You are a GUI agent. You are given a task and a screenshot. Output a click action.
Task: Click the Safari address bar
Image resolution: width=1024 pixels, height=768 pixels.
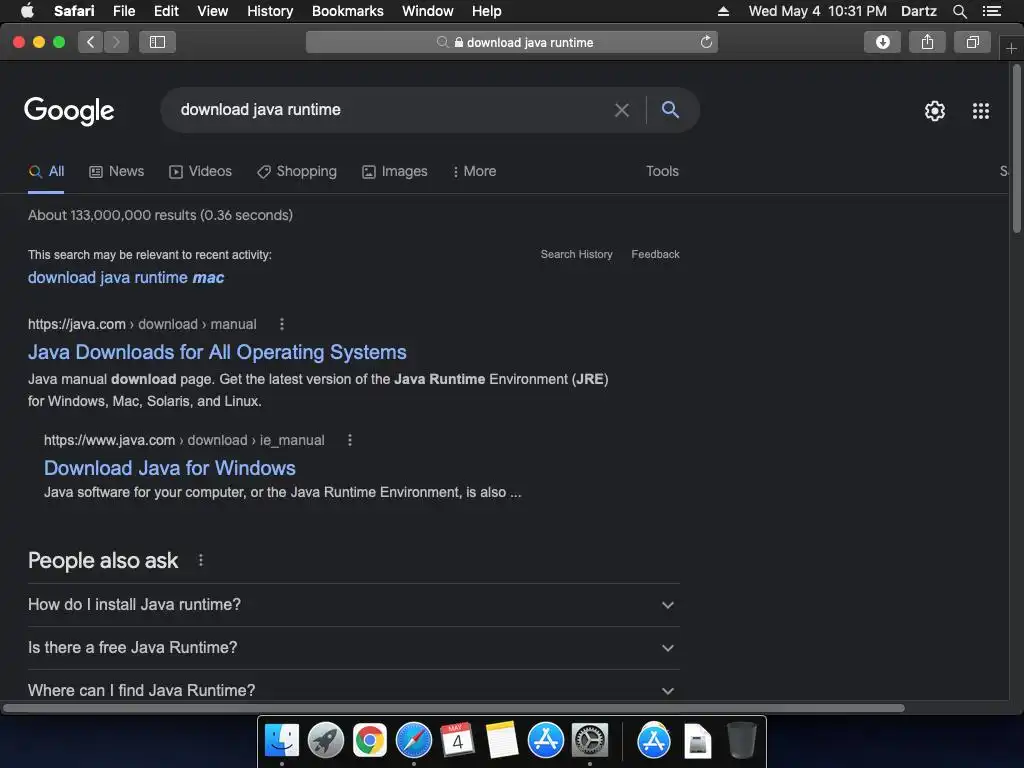coord(511,42)
